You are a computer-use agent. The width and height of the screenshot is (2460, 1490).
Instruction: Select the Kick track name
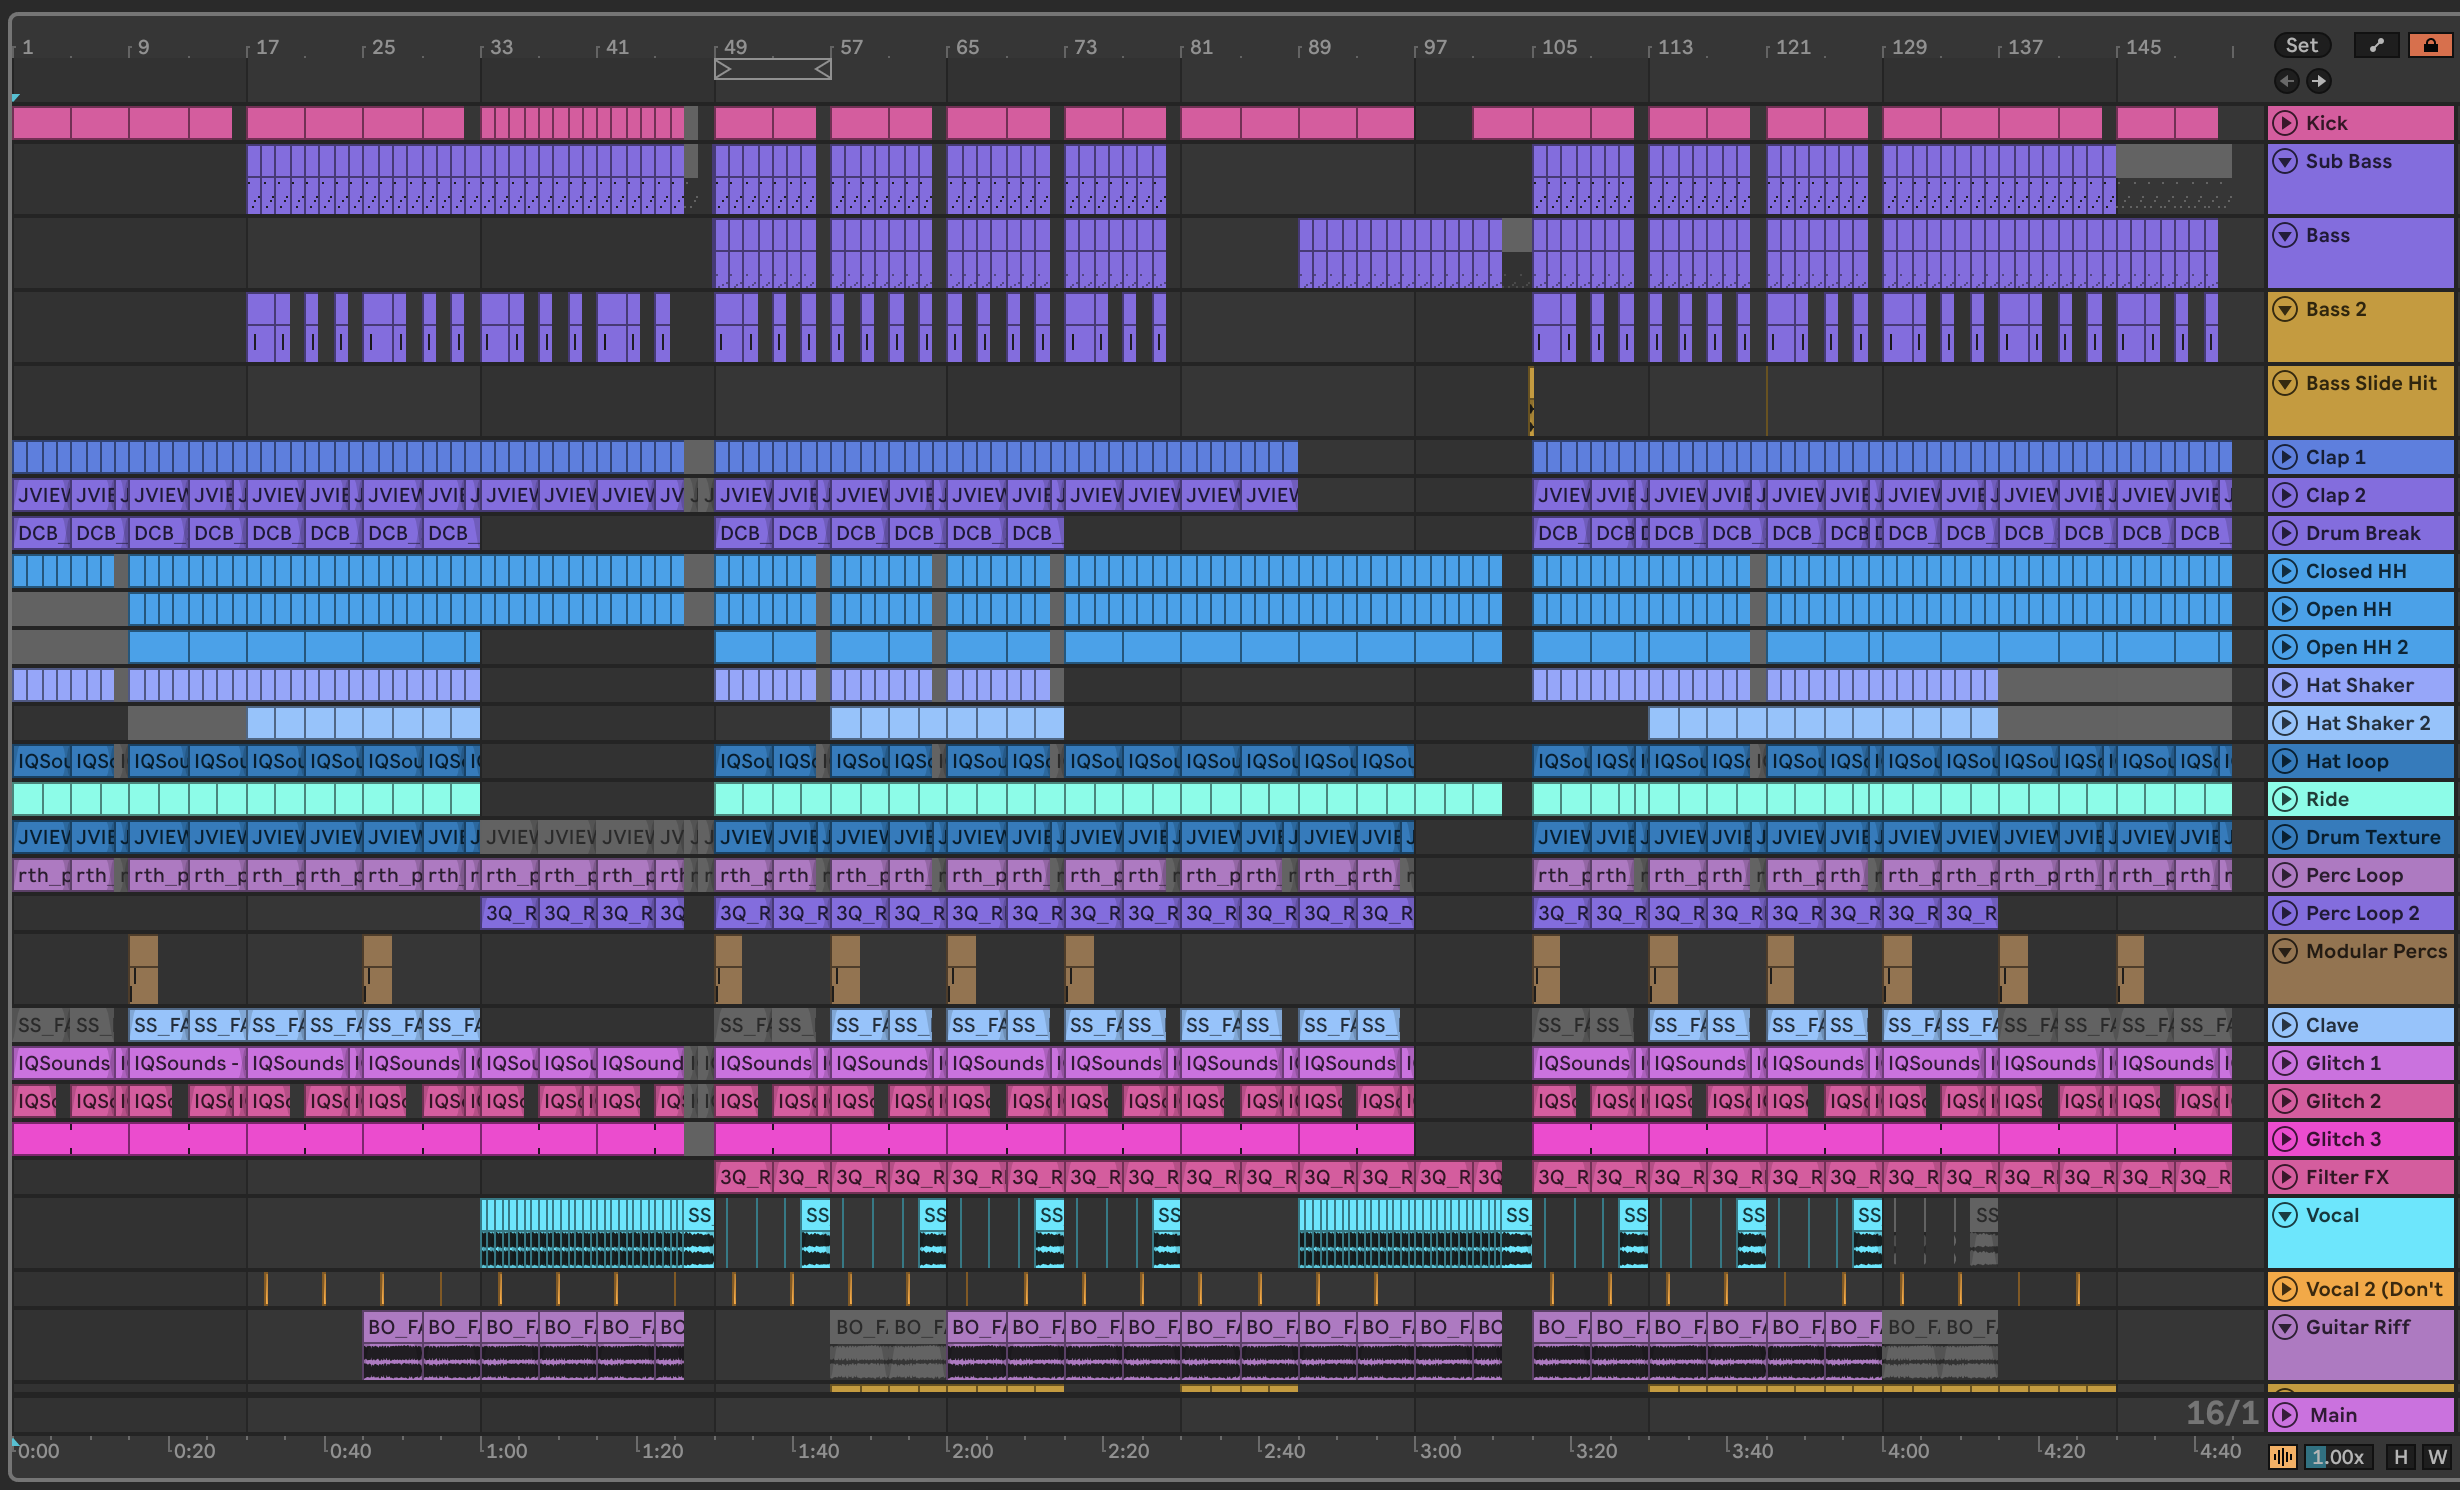[2326, 123]
